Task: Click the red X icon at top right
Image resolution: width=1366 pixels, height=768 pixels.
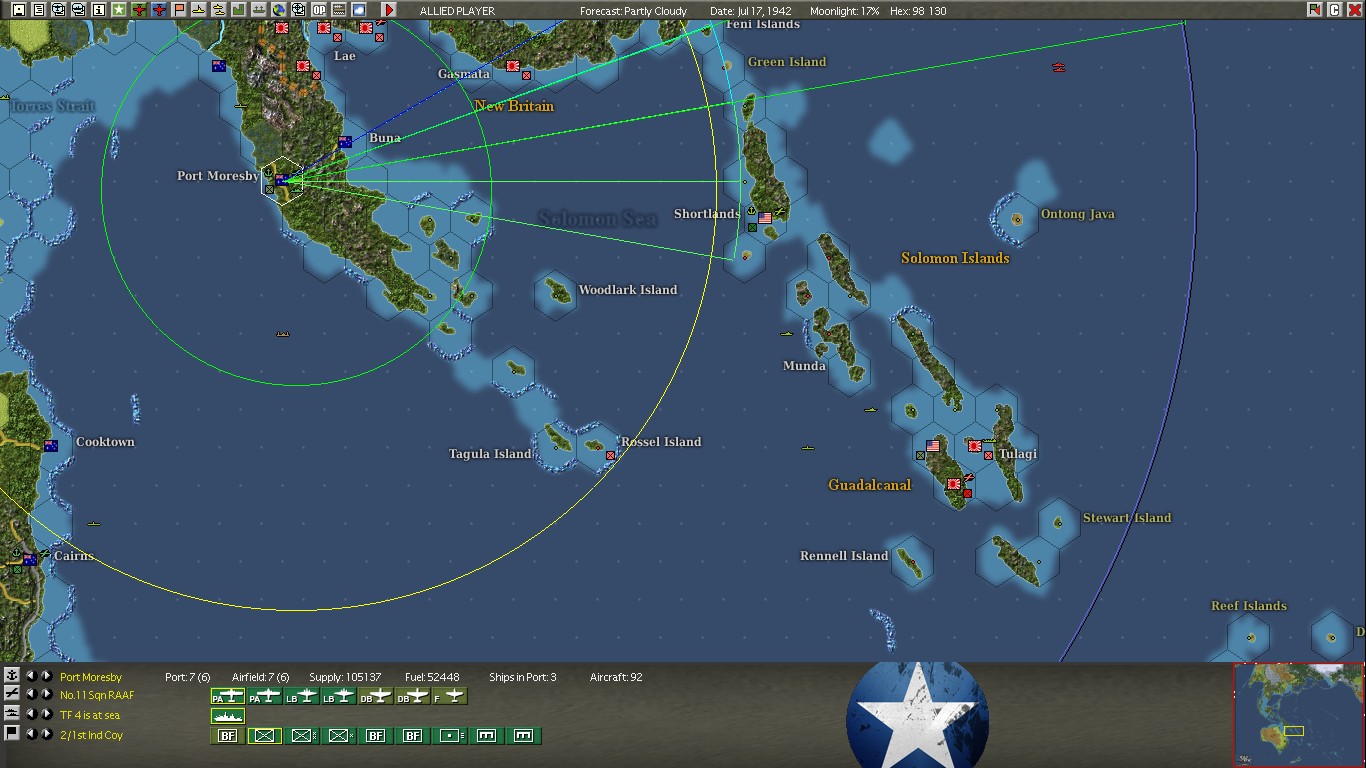Action: pos(1354,10)
